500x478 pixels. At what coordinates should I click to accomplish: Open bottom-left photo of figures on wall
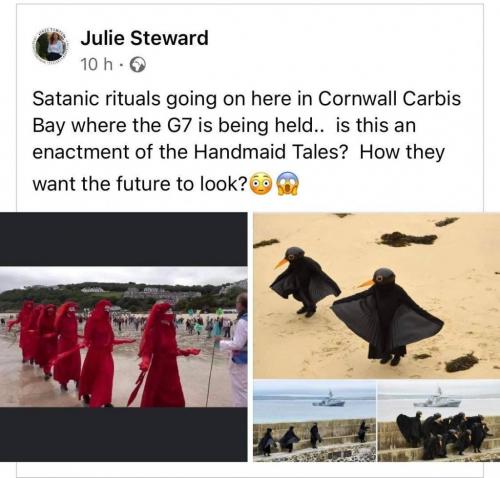tap(314, 421)
